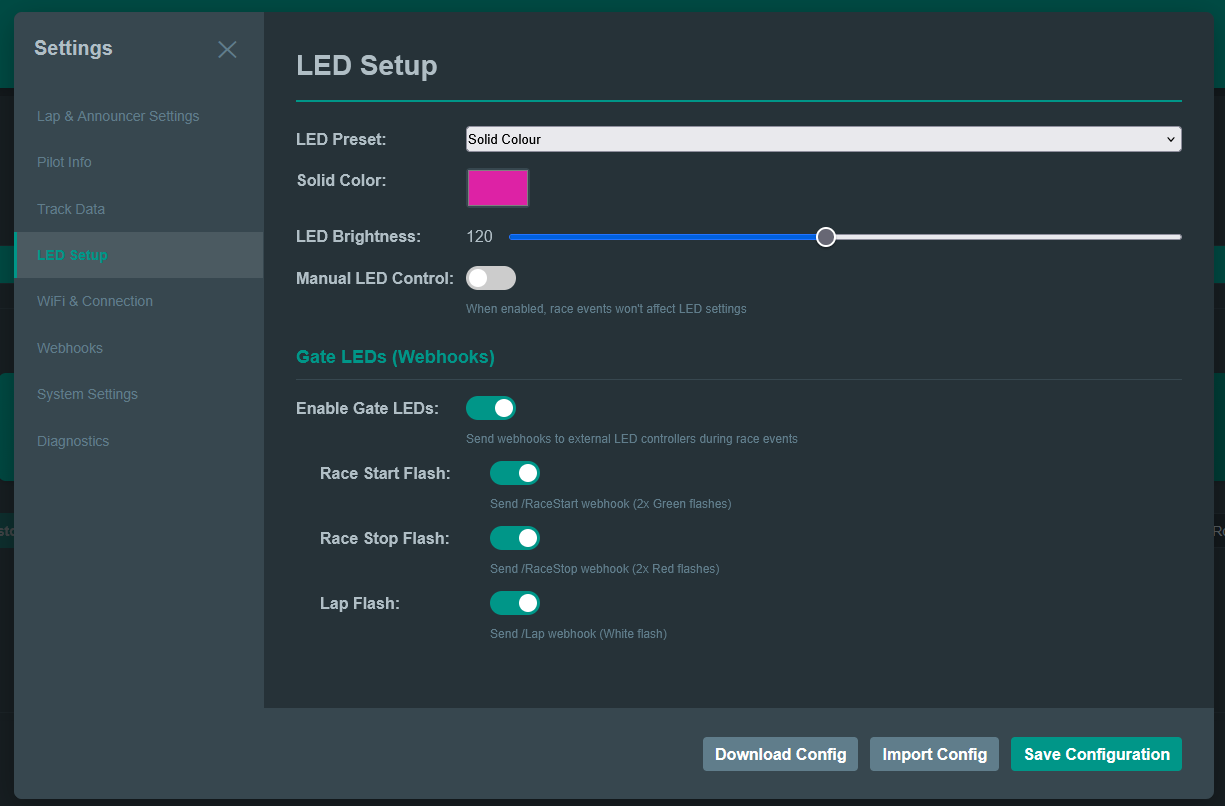Enable Manual LED Control
Image resolution: width=1225 pixels, height=806 pixels.
point(491,278)
